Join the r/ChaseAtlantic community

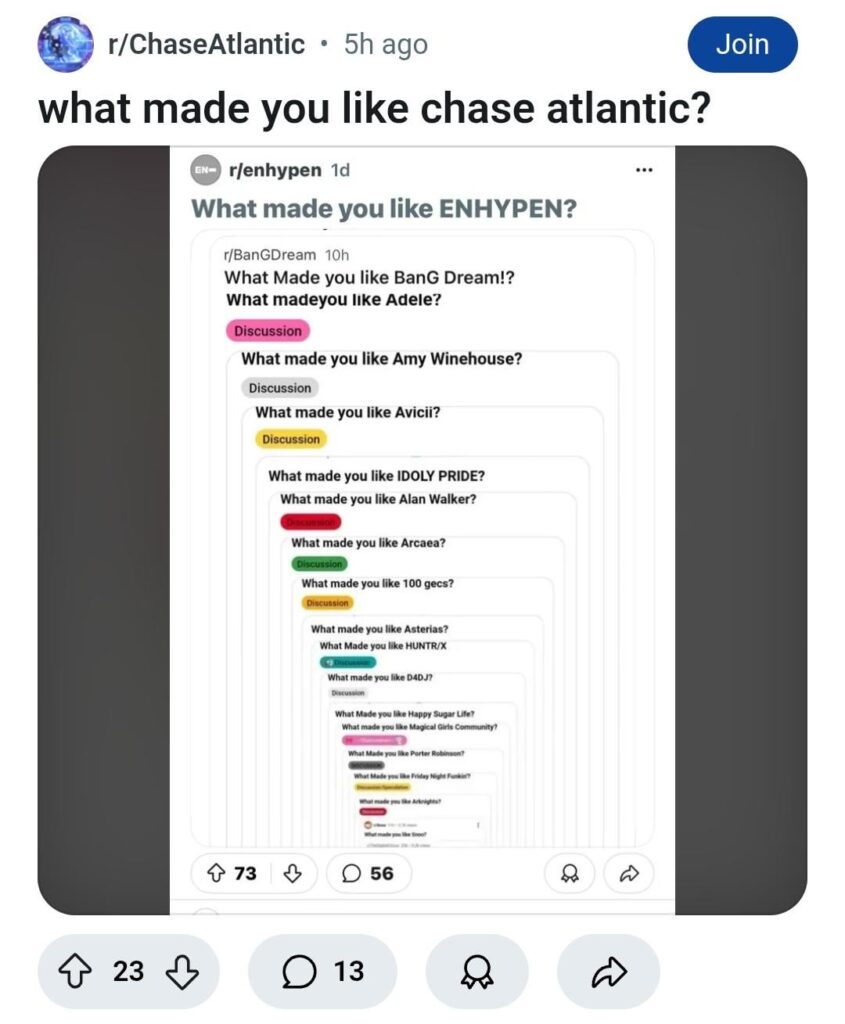(x=742, y=44)
